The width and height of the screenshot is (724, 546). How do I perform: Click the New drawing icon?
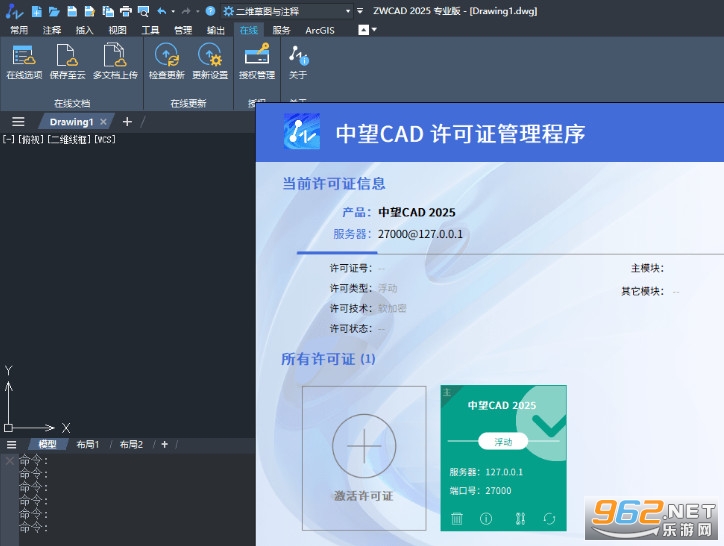click(36, 11)
